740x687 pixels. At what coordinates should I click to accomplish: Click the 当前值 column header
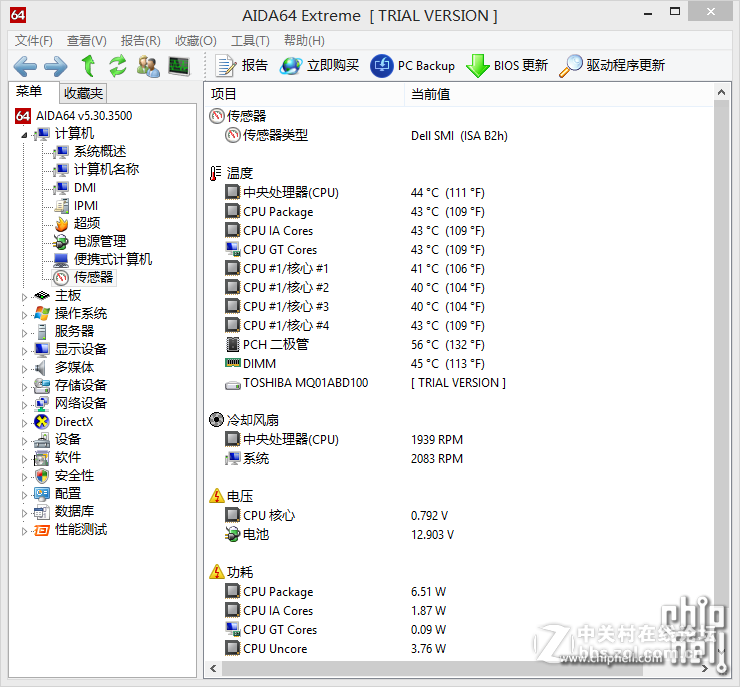(x=559, y=94)
